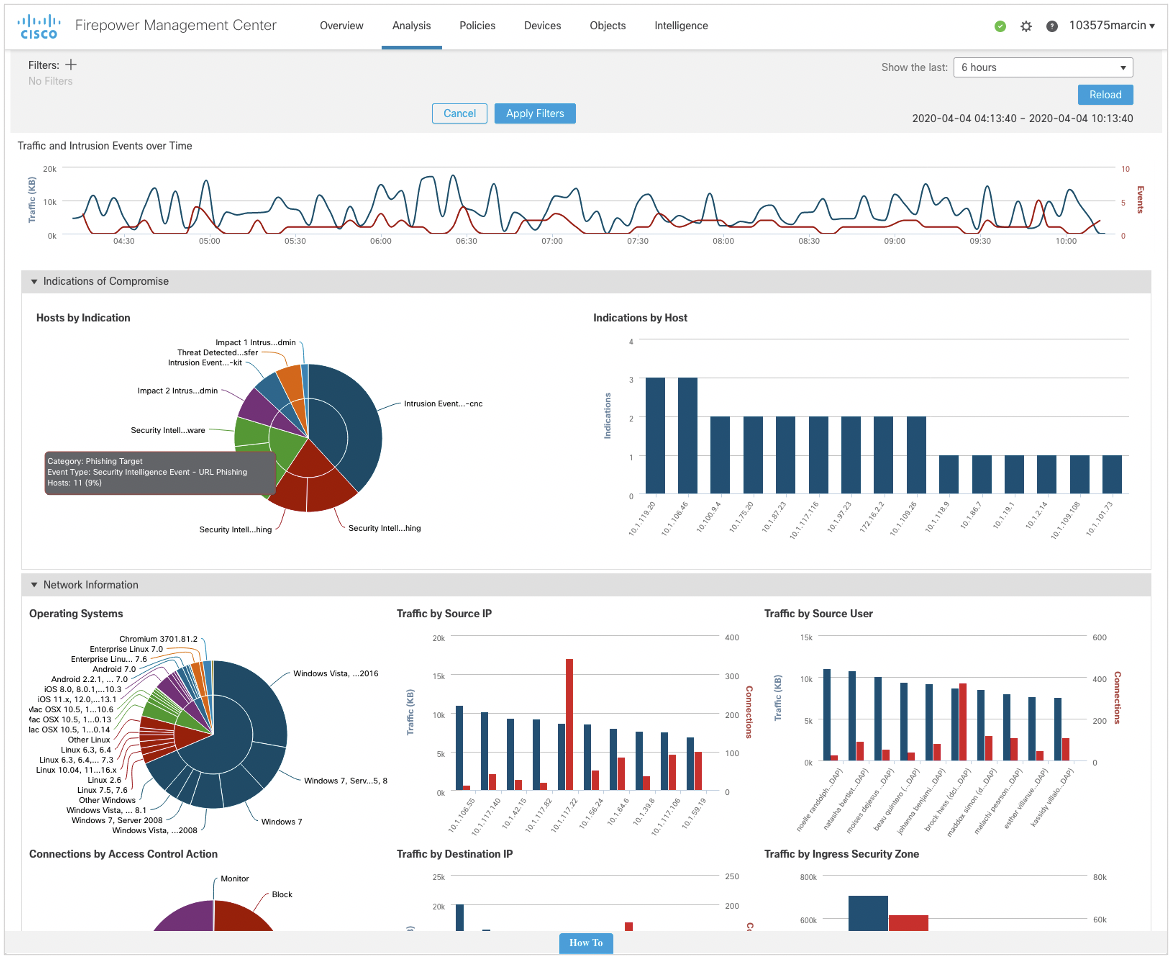
Task: Switch to the Devices tab
Action: click(x=542, y=25)
